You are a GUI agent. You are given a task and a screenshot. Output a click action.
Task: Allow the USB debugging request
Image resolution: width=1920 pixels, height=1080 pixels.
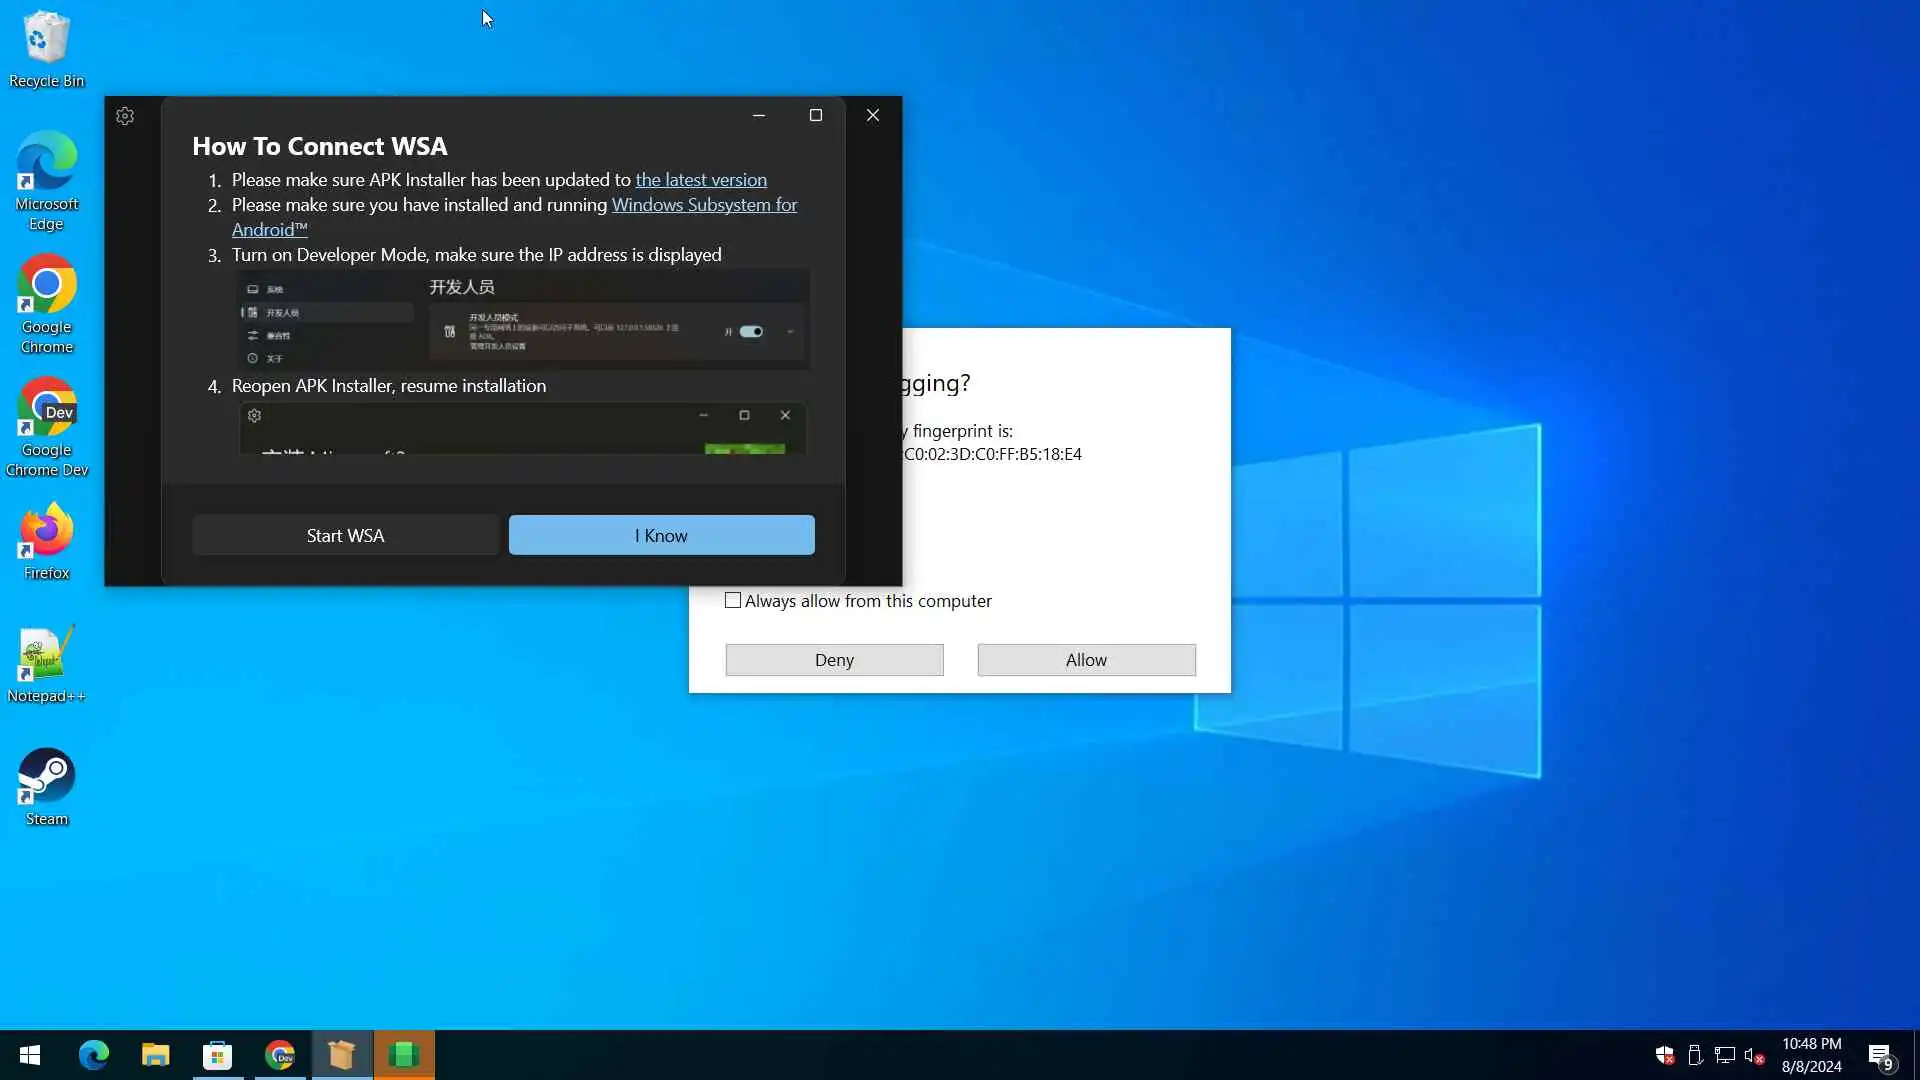pos(1086,660)
